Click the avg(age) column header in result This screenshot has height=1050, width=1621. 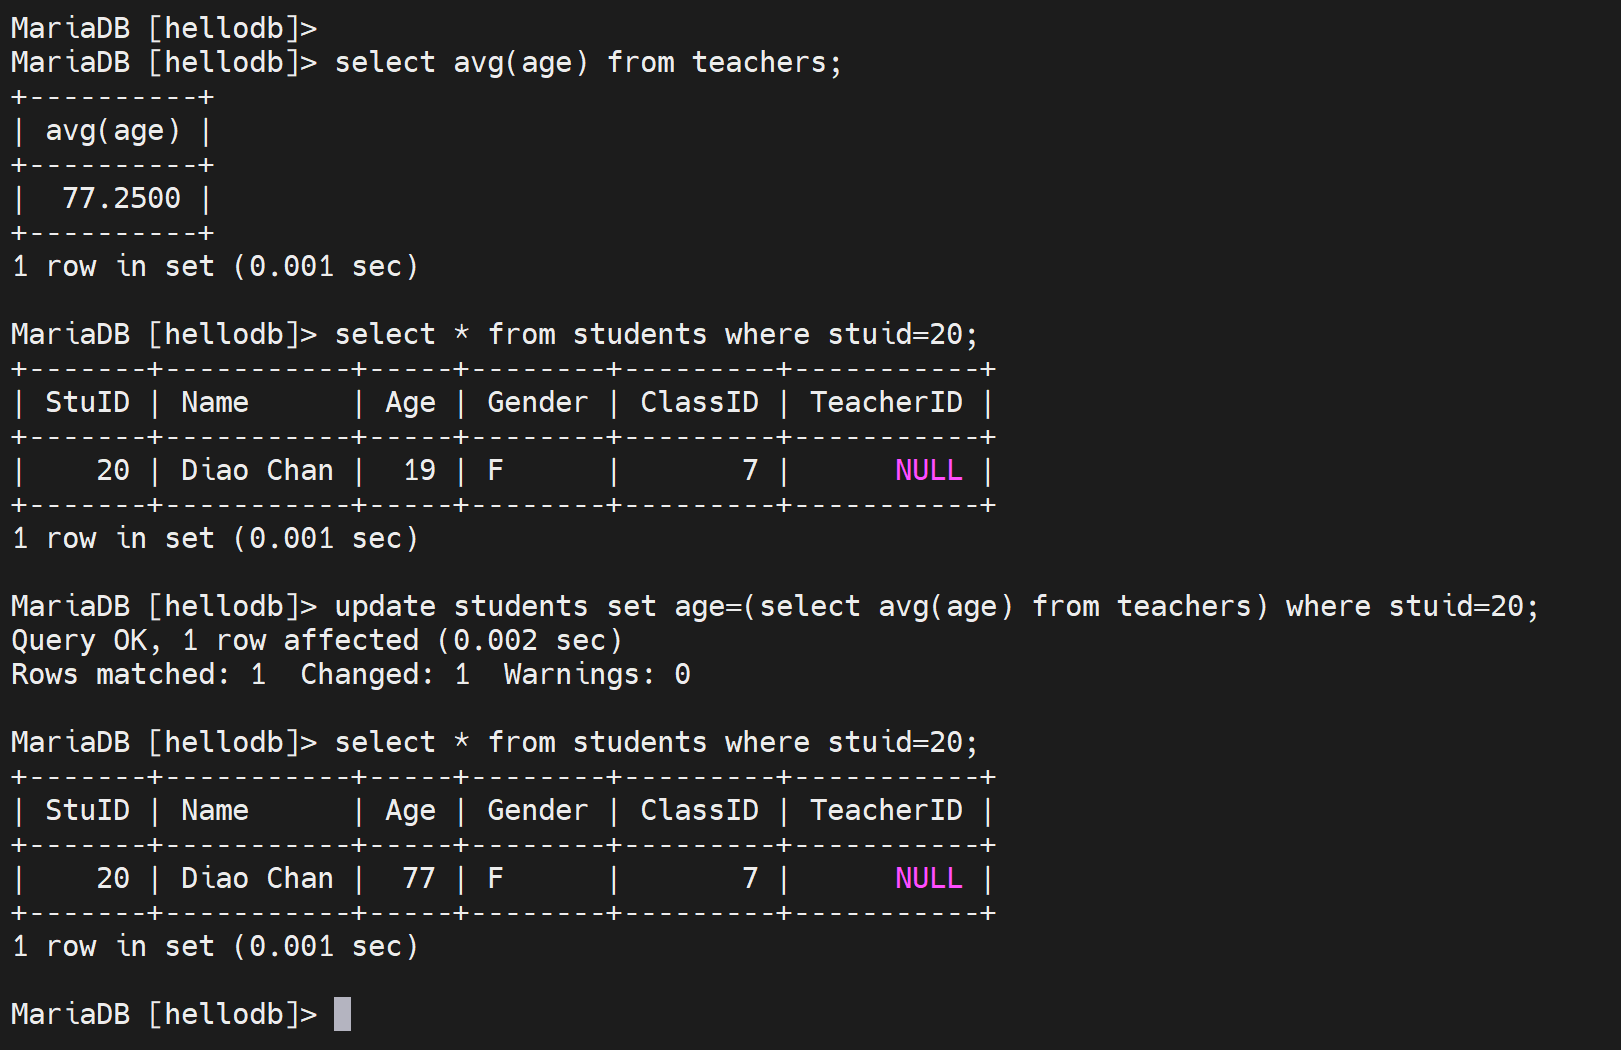pos(112,131)
